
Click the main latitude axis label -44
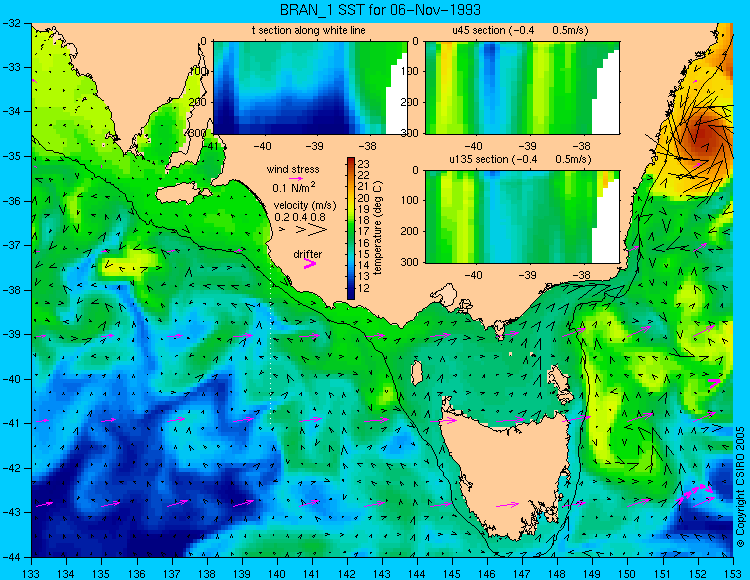pos(11,557)
